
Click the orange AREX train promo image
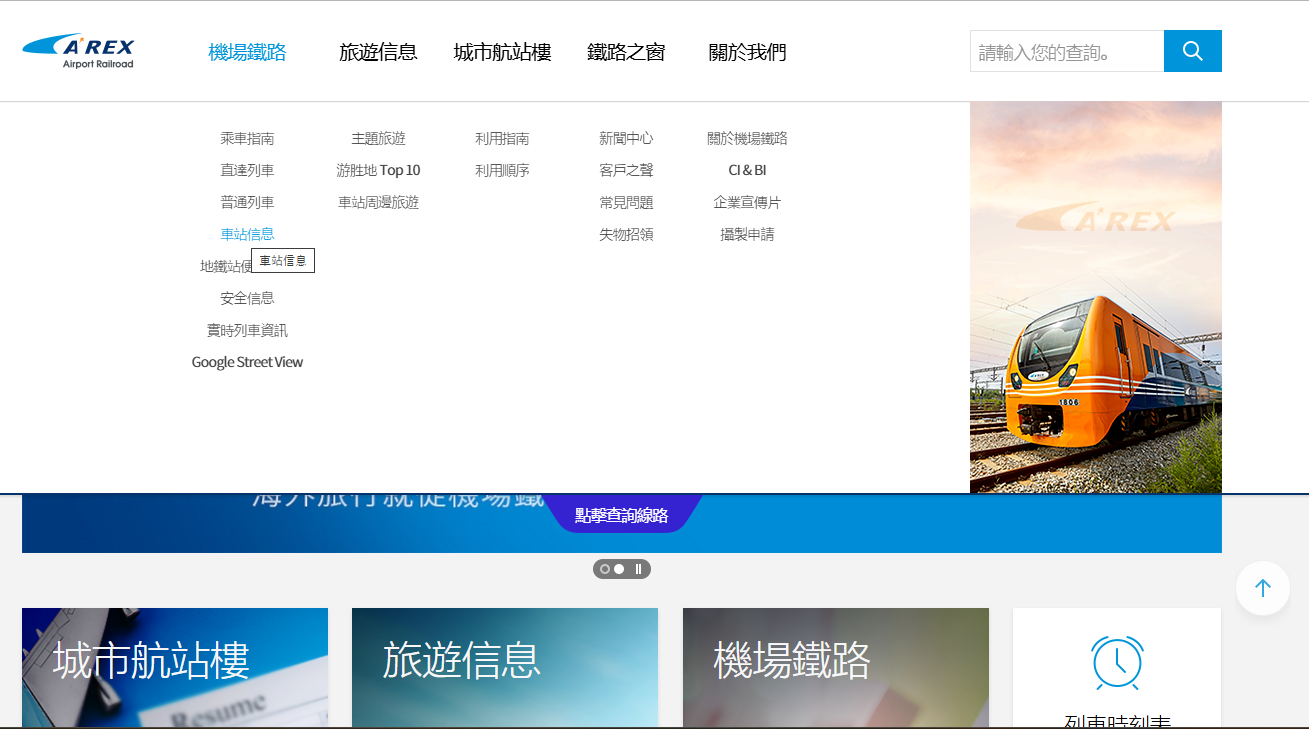(x=1096, y=297)
